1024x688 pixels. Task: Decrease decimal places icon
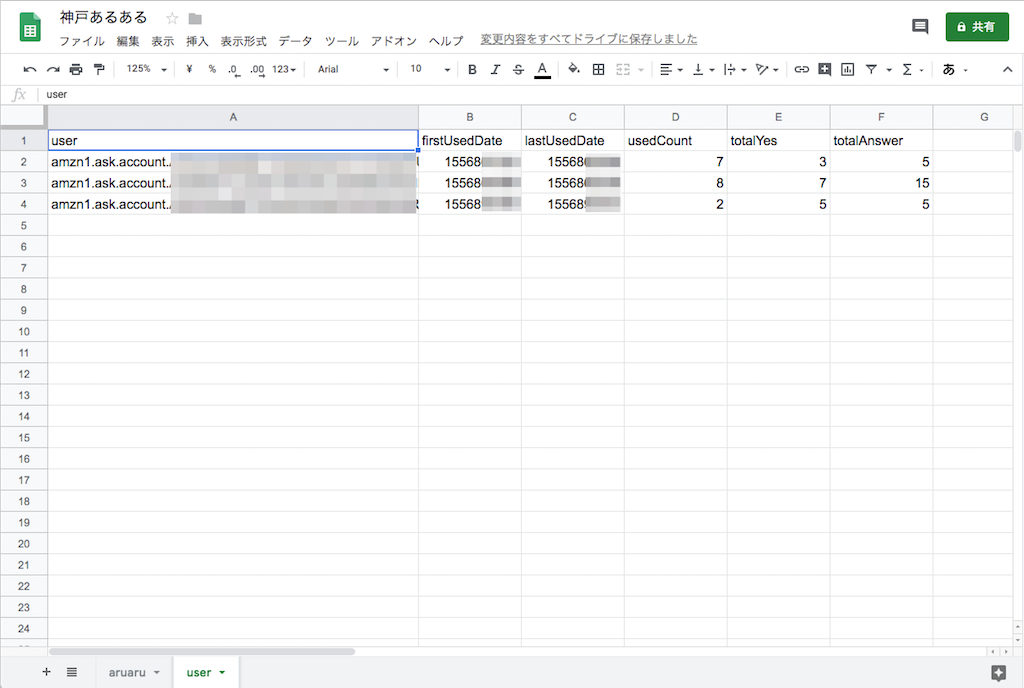[x=234, y=70]
